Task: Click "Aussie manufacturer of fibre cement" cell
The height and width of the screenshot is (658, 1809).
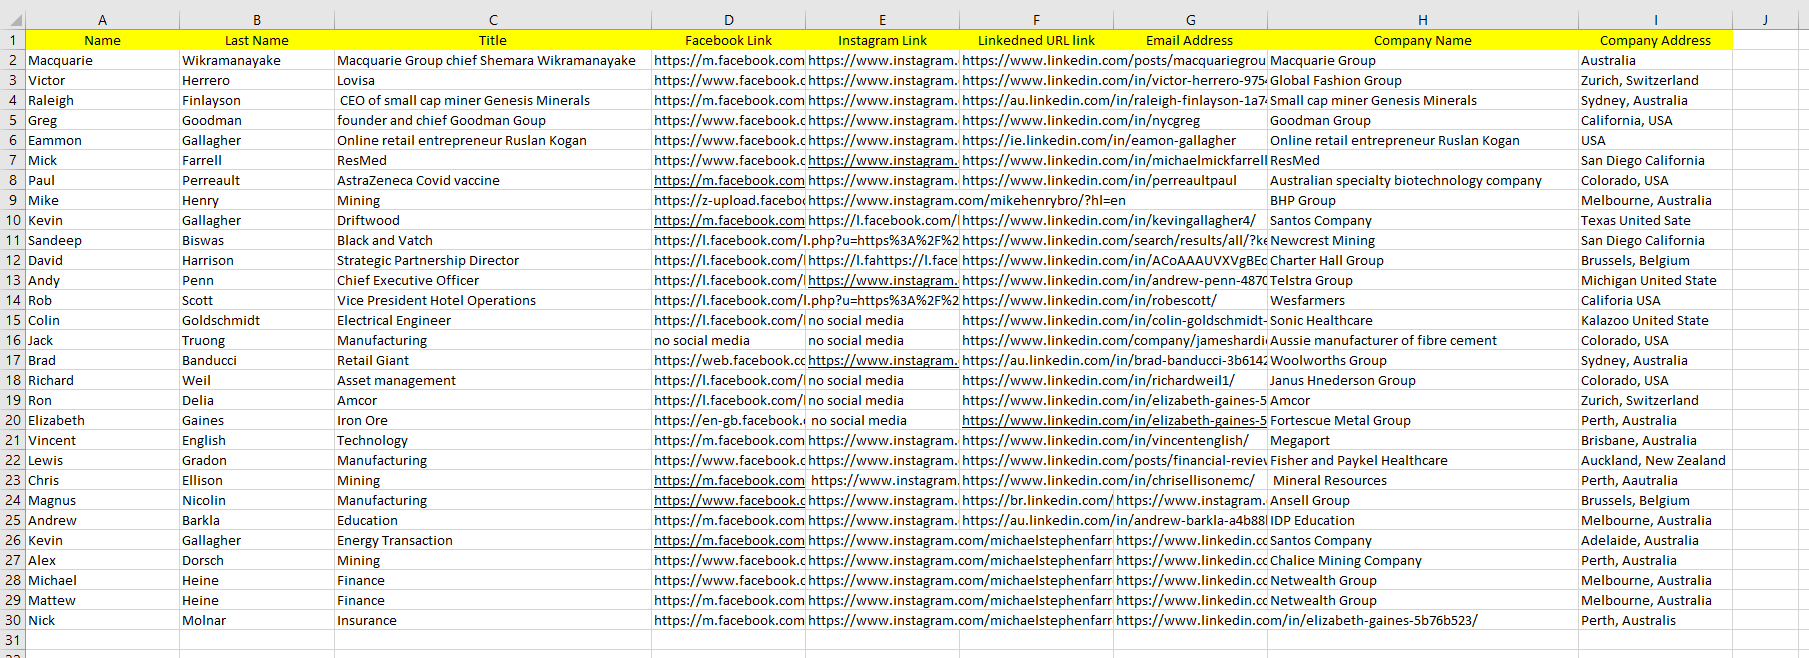Action: point(1423,340)
